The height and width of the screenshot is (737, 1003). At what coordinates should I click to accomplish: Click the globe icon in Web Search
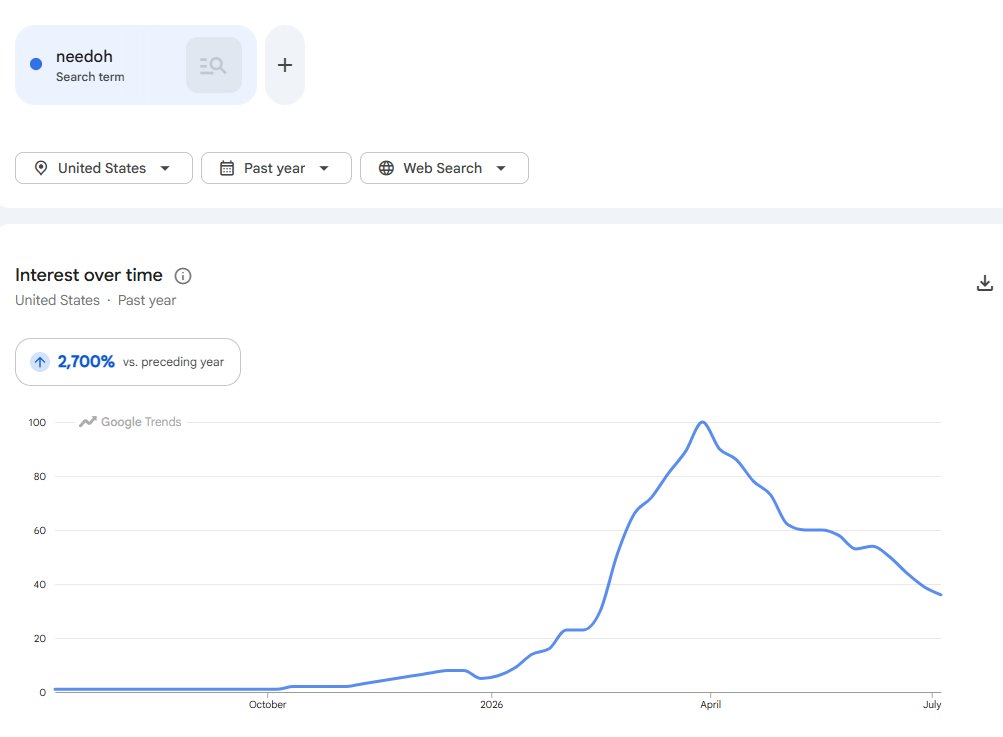[x=386, y=168]
